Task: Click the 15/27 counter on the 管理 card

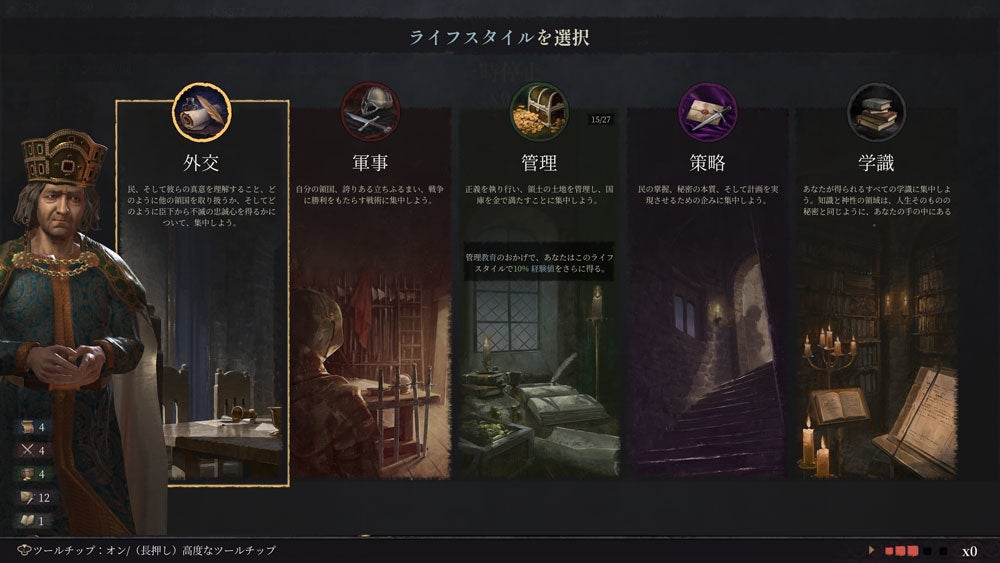Action: [x=600, y=119]
